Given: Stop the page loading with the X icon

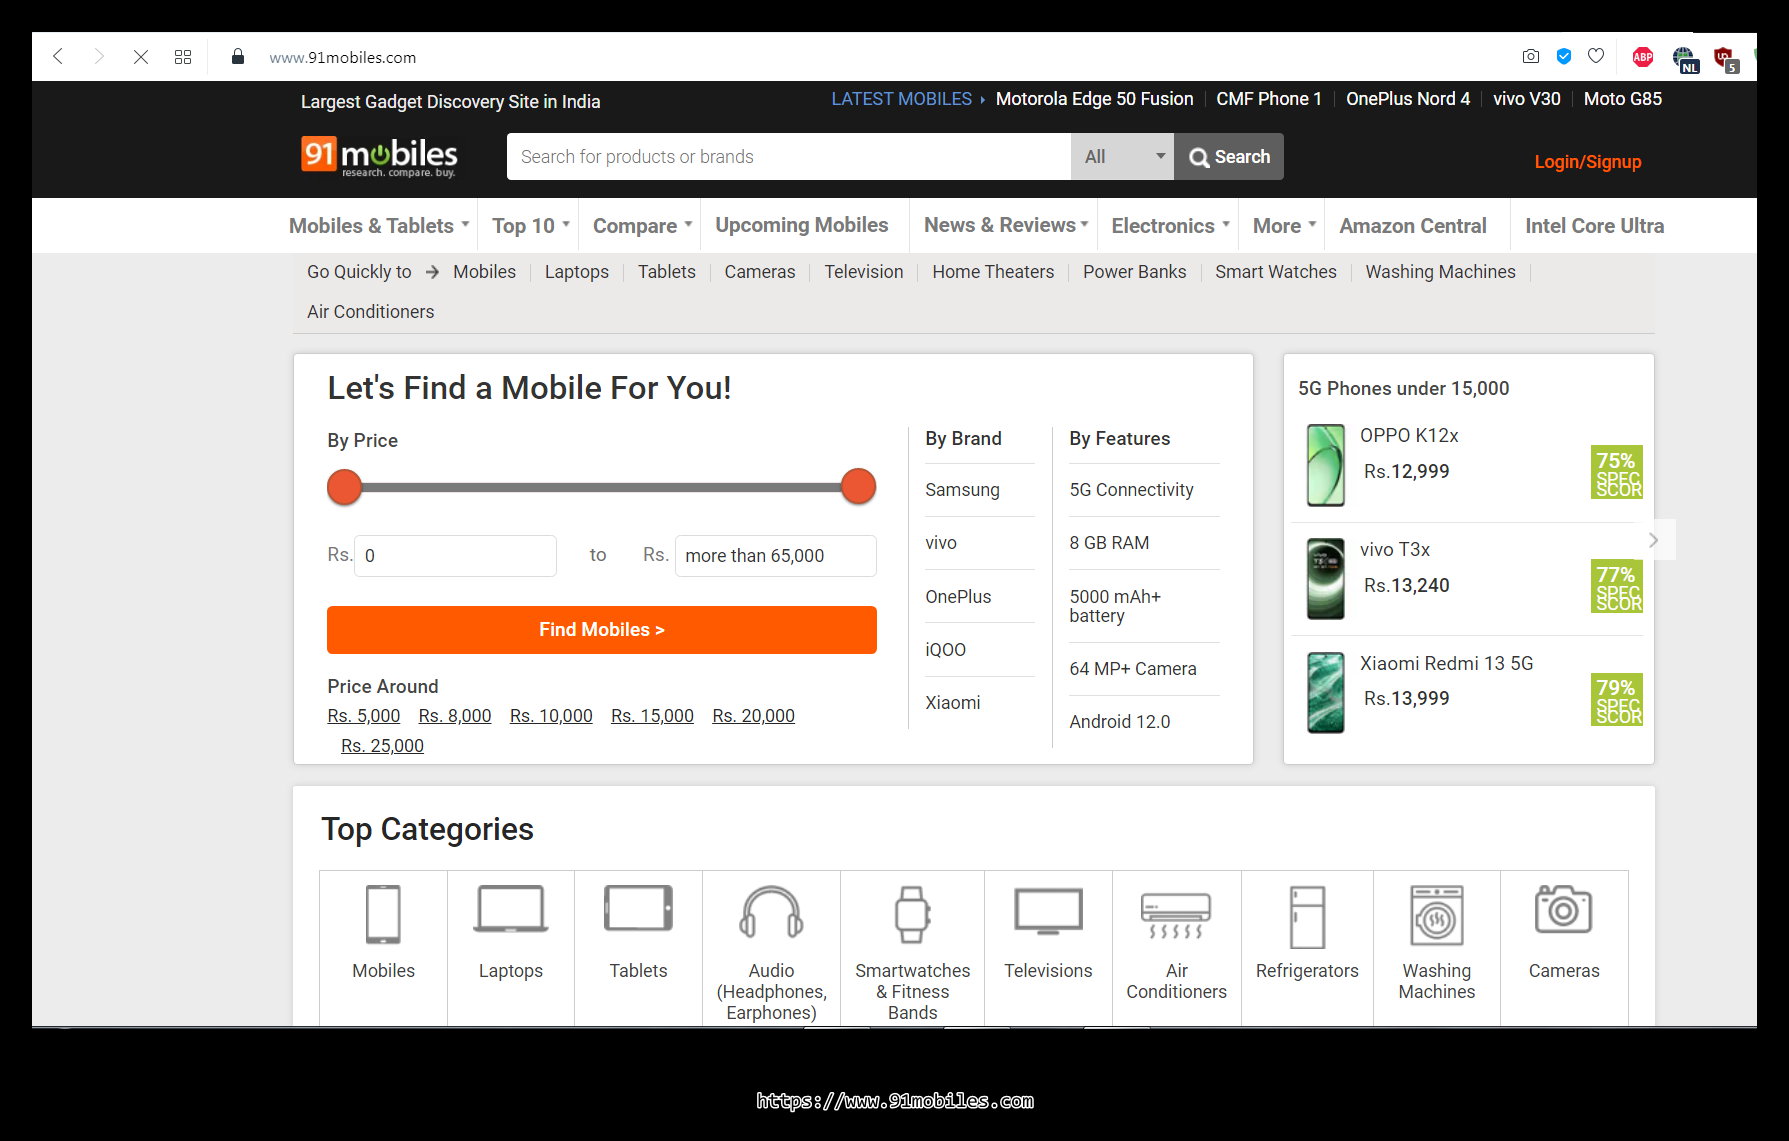Looking at the screenshot, I should [141, 57].
